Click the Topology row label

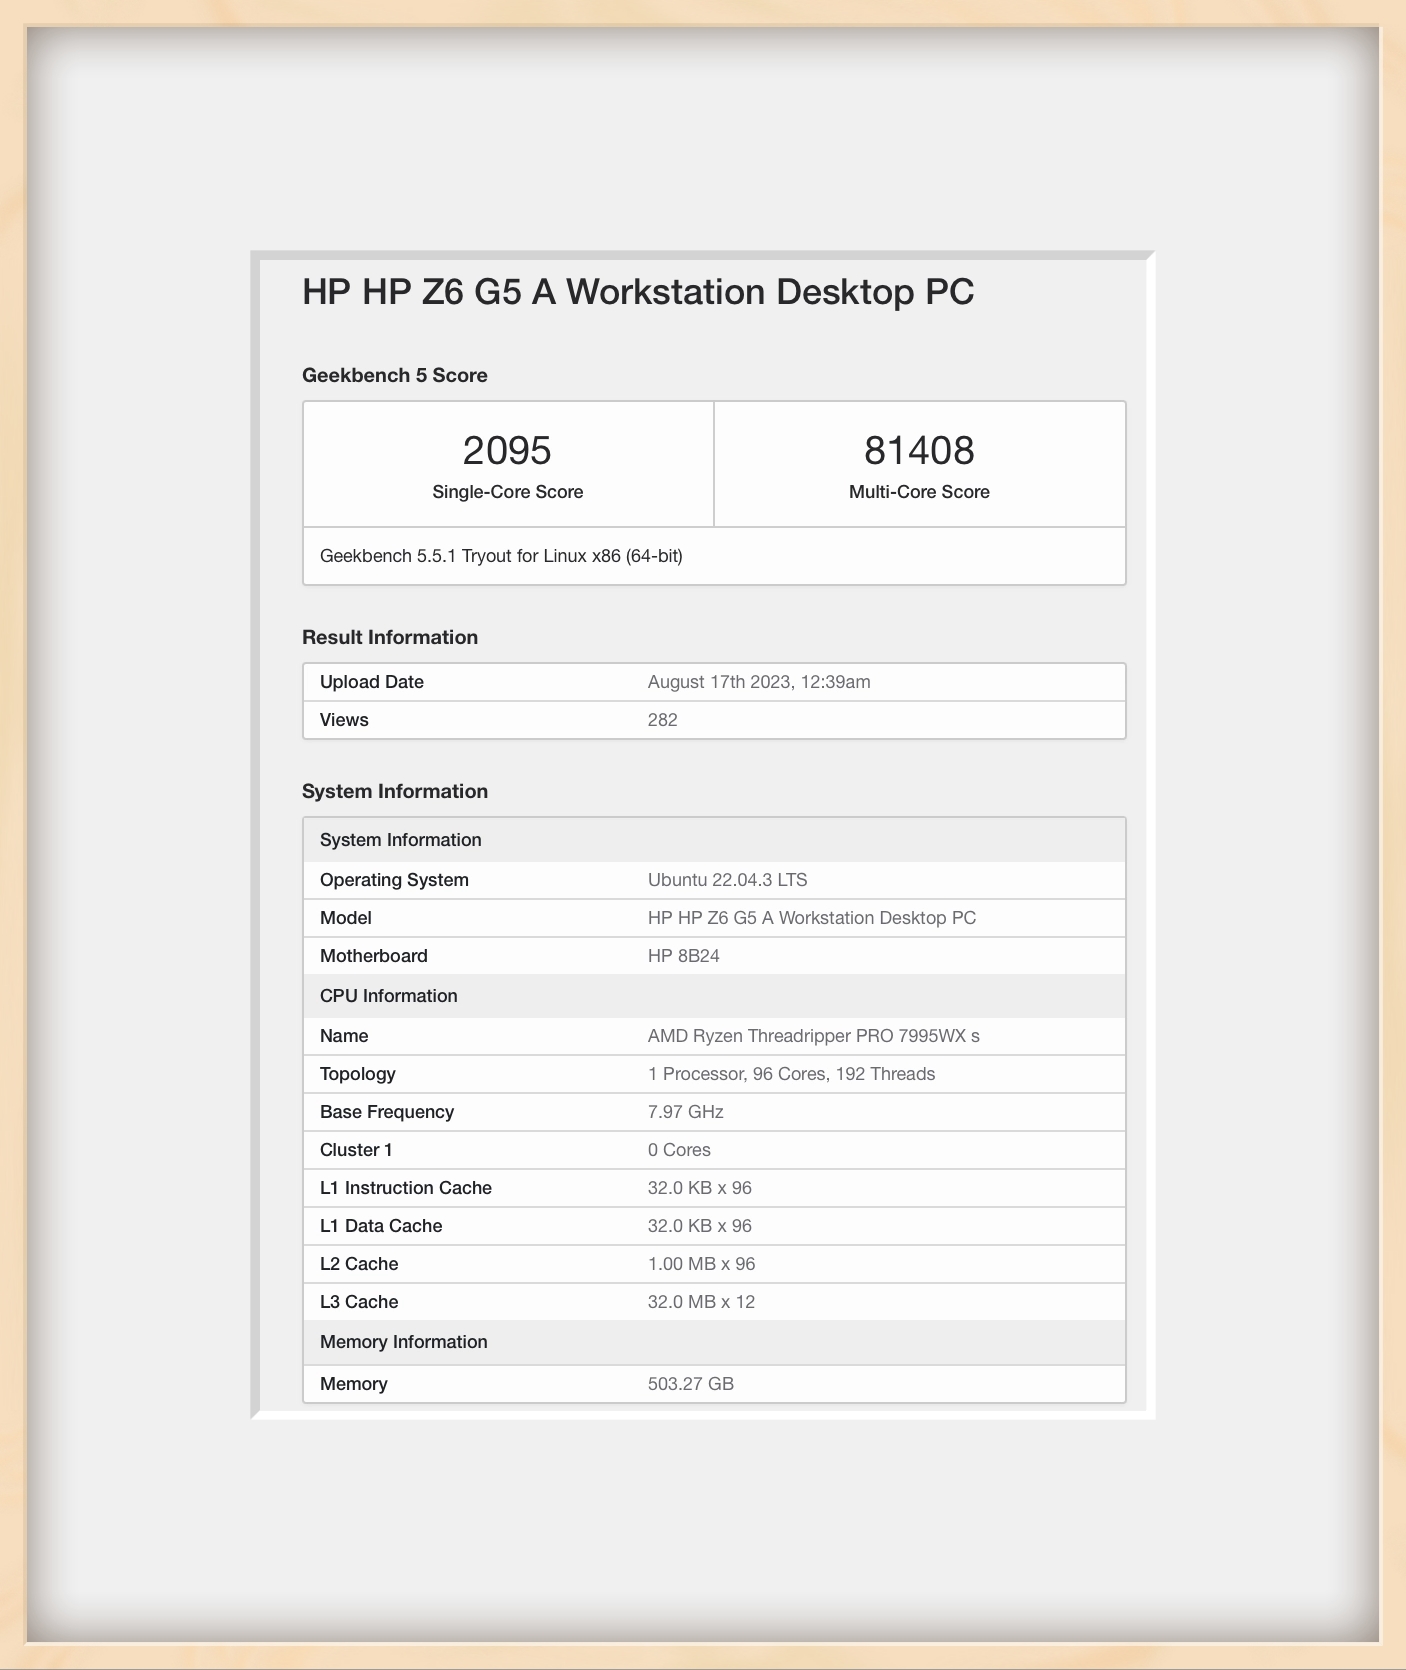(x=358, y=1074)
